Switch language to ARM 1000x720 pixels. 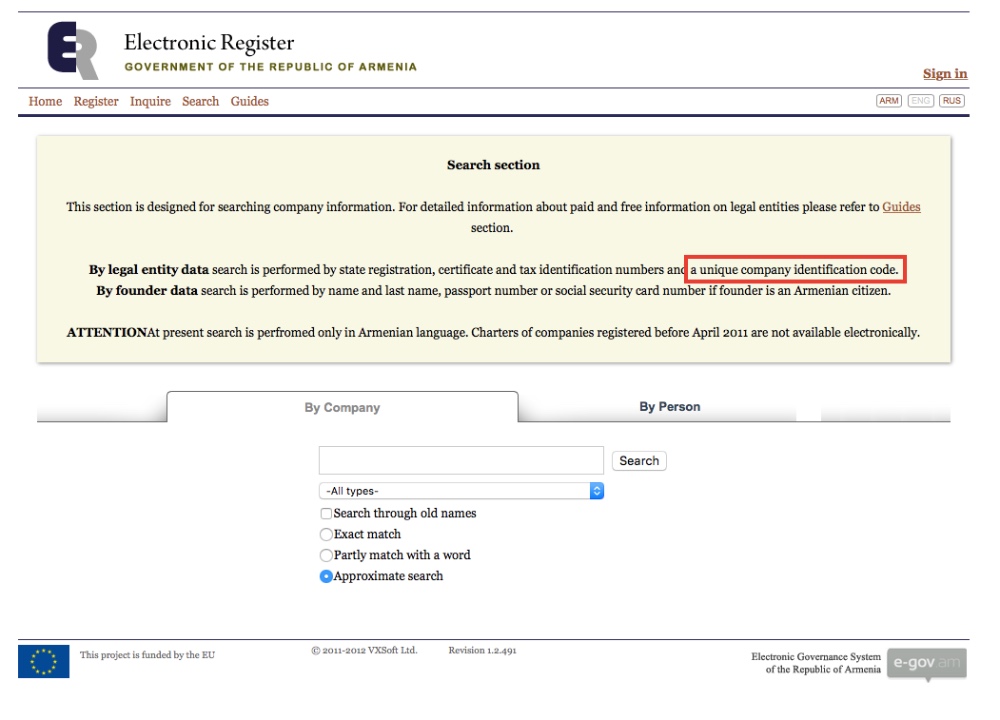point(888,101)
